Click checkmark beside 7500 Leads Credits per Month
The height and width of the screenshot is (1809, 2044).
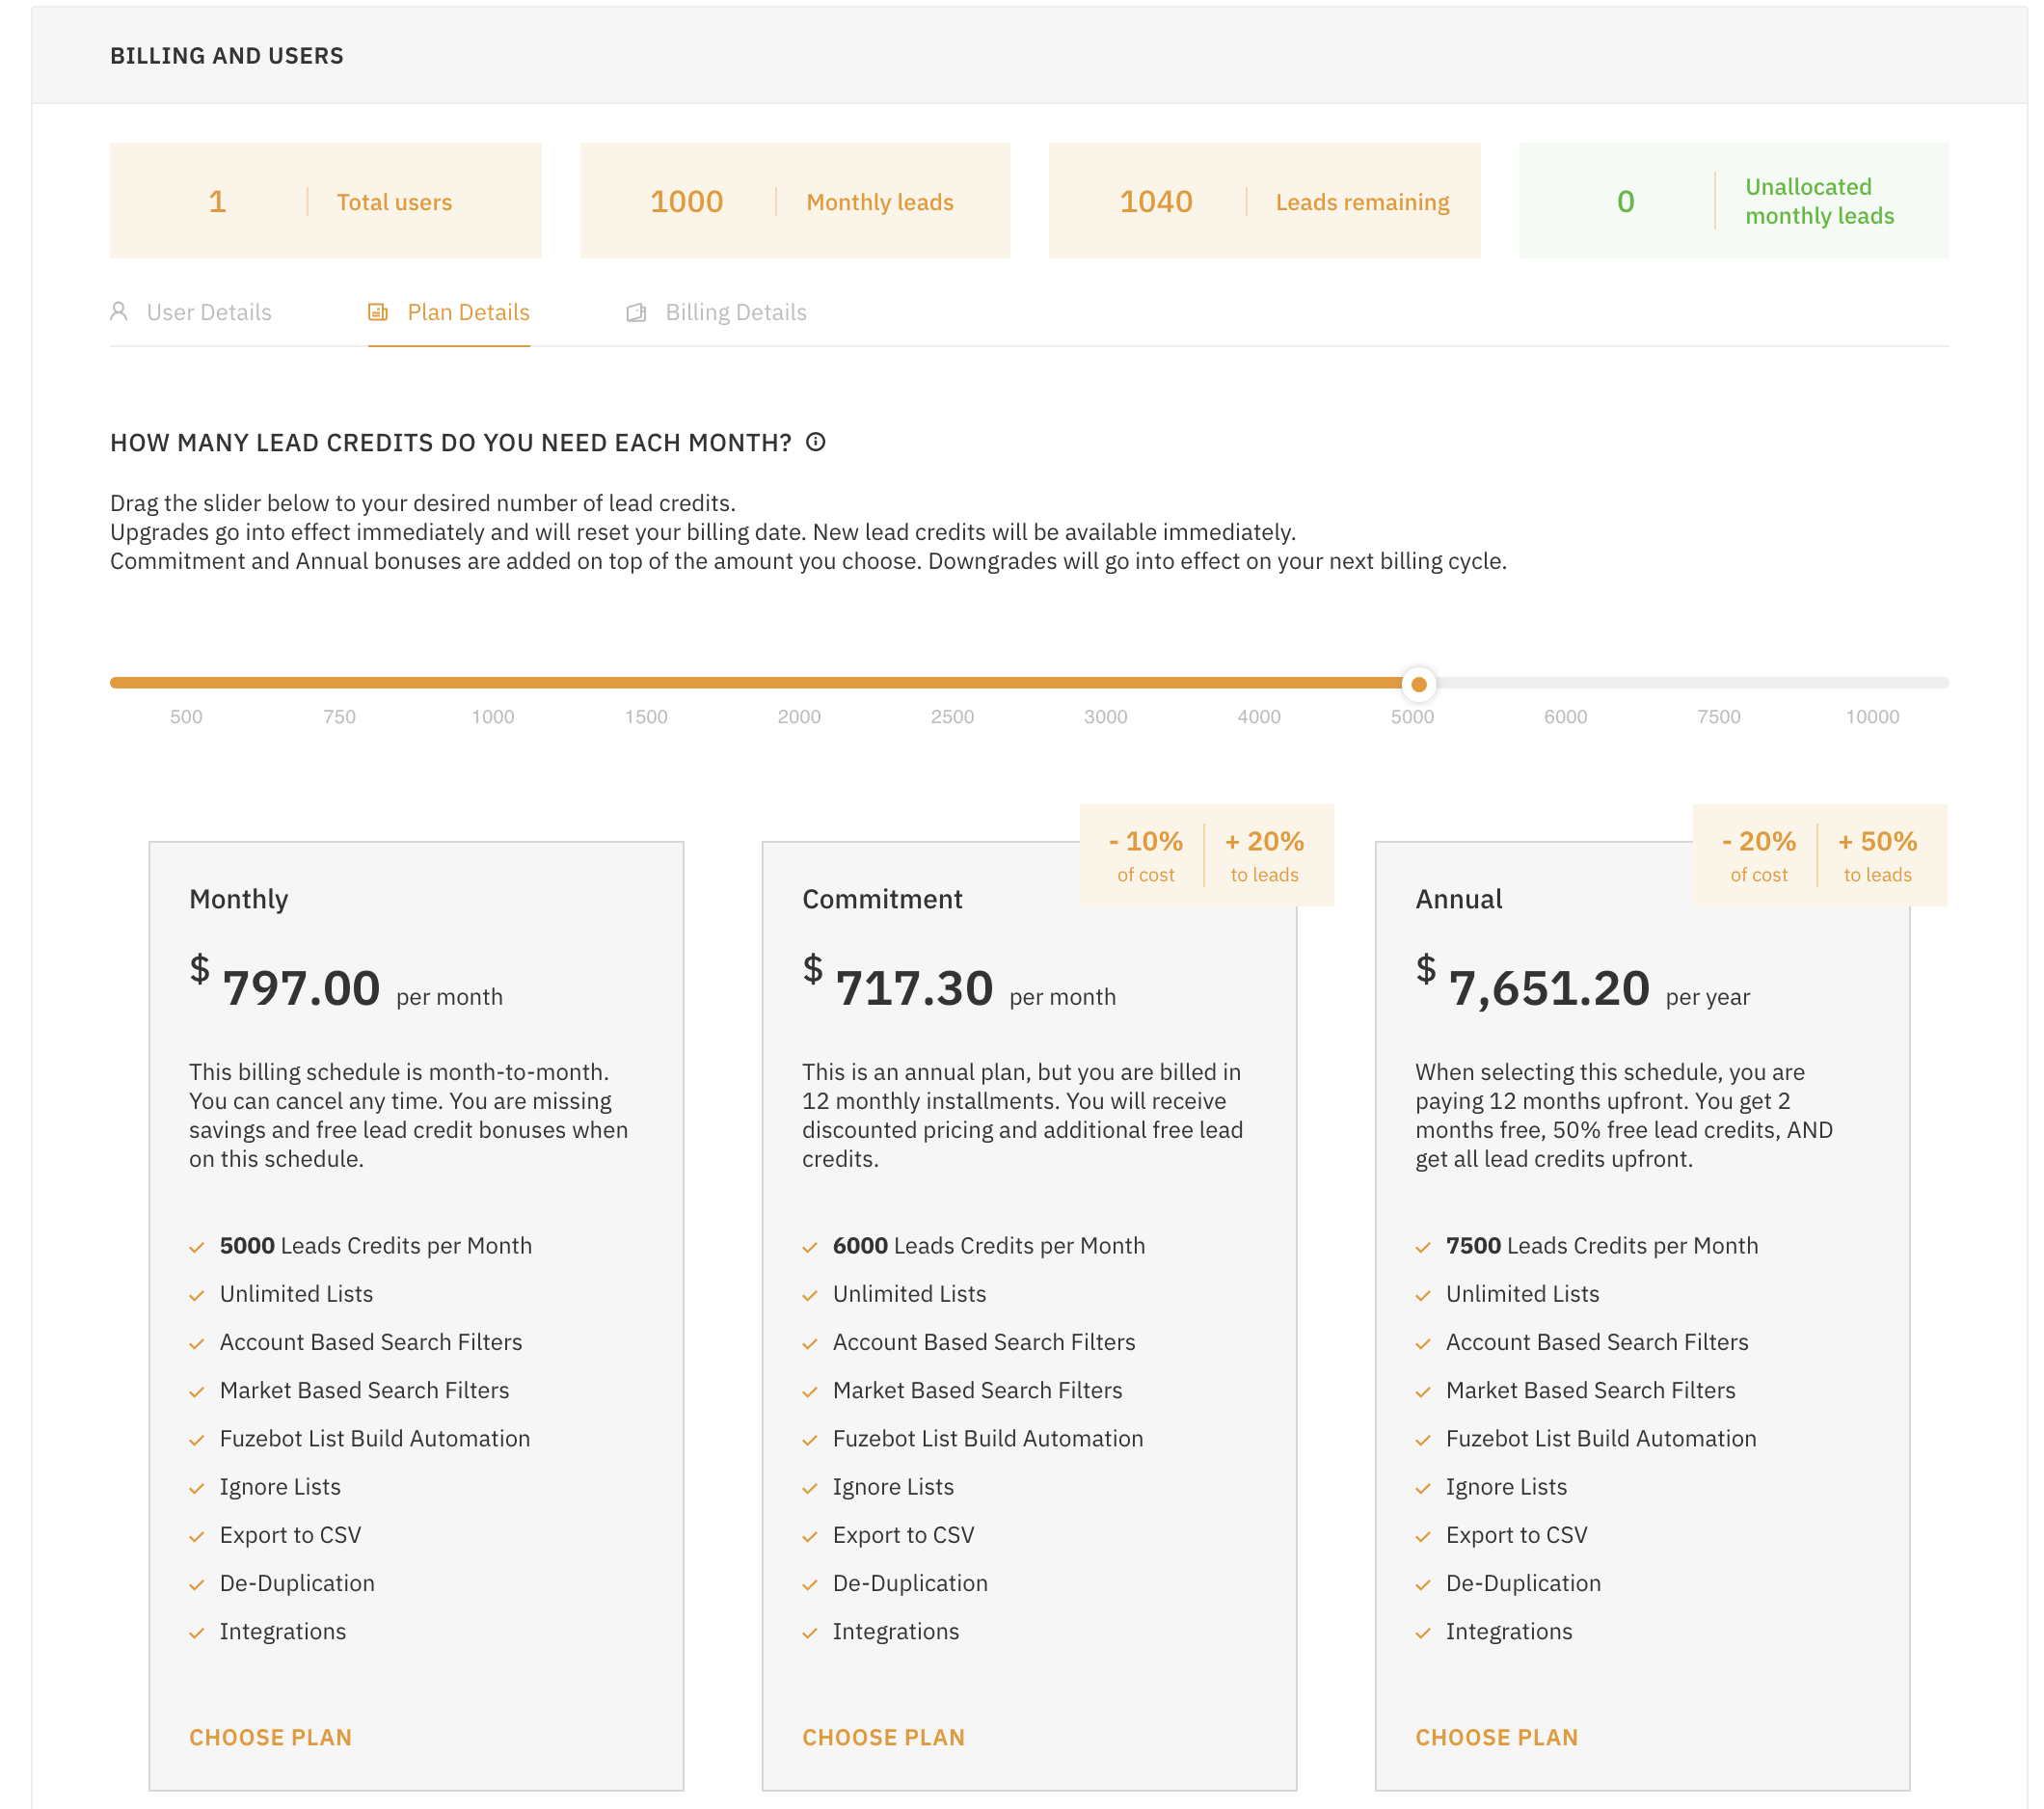coord(1423,1246)
